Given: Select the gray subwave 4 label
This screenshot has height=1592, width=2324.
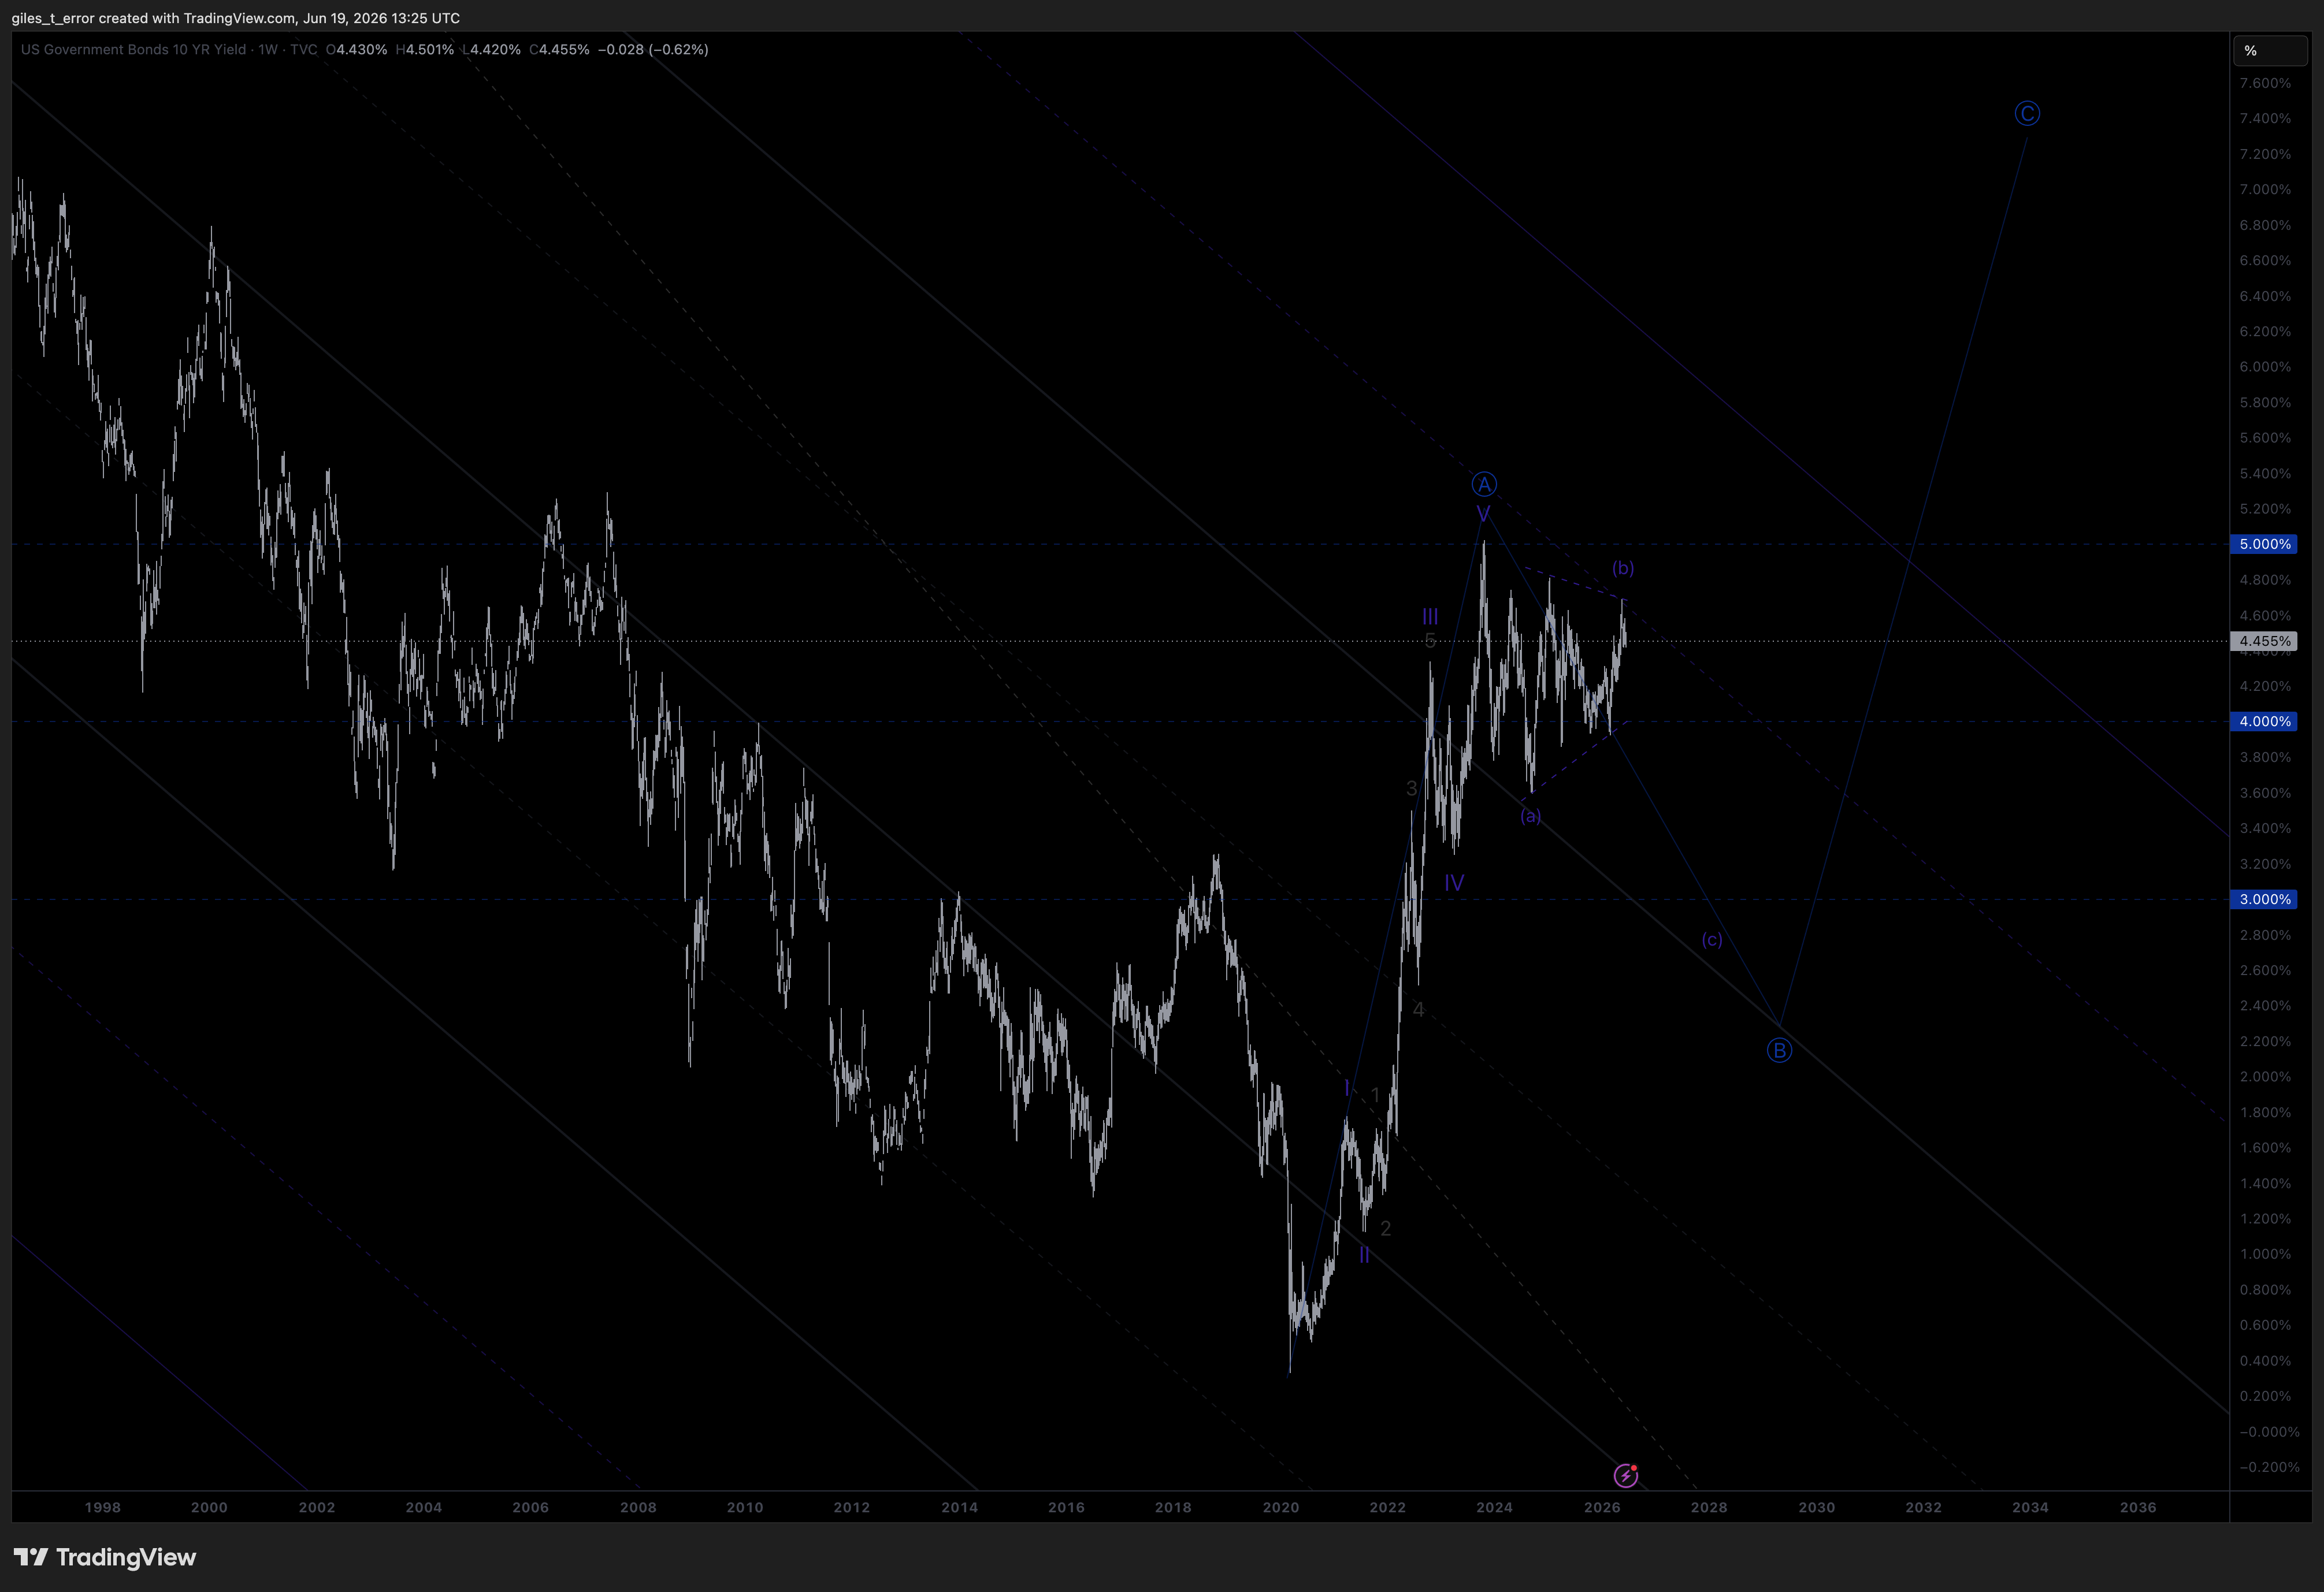Looking at the screenshot, I should (x=1418, y=1010).
